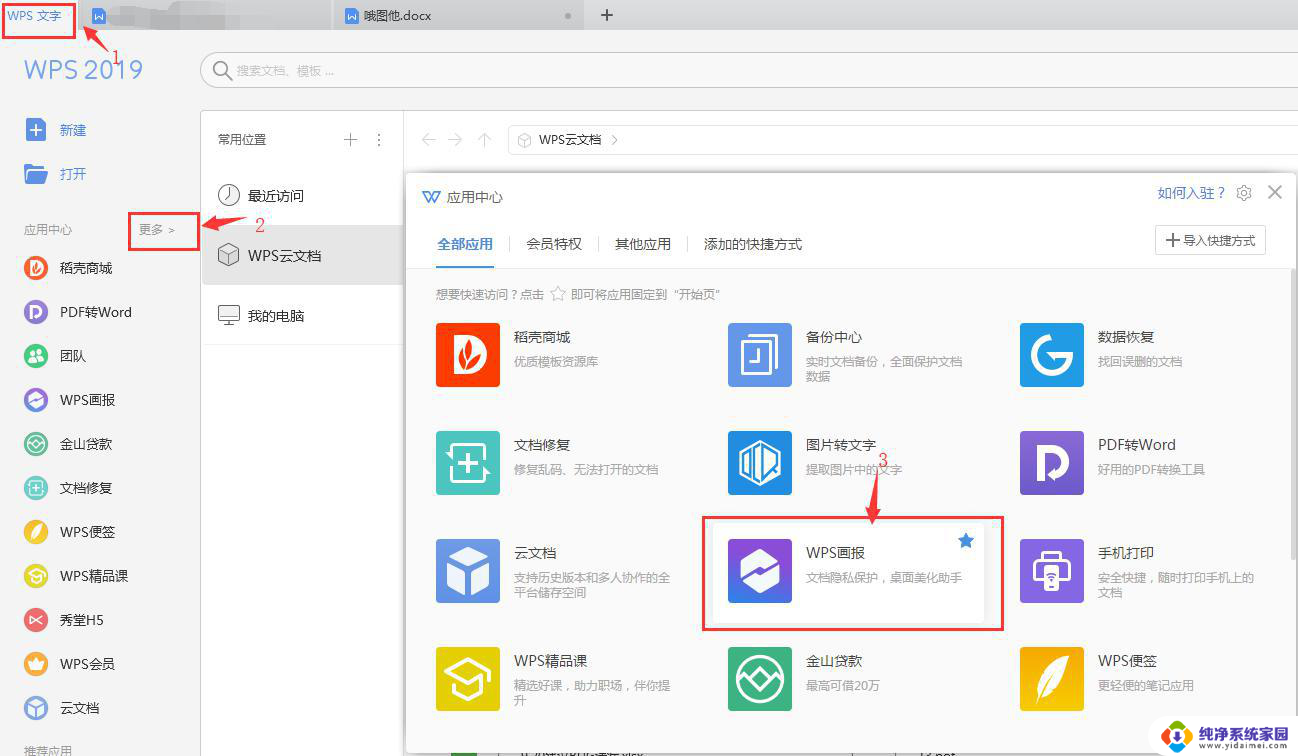Open WPS画报 in the left sidebar
This screenshot has width=1298, height=756.
[69, 400]
